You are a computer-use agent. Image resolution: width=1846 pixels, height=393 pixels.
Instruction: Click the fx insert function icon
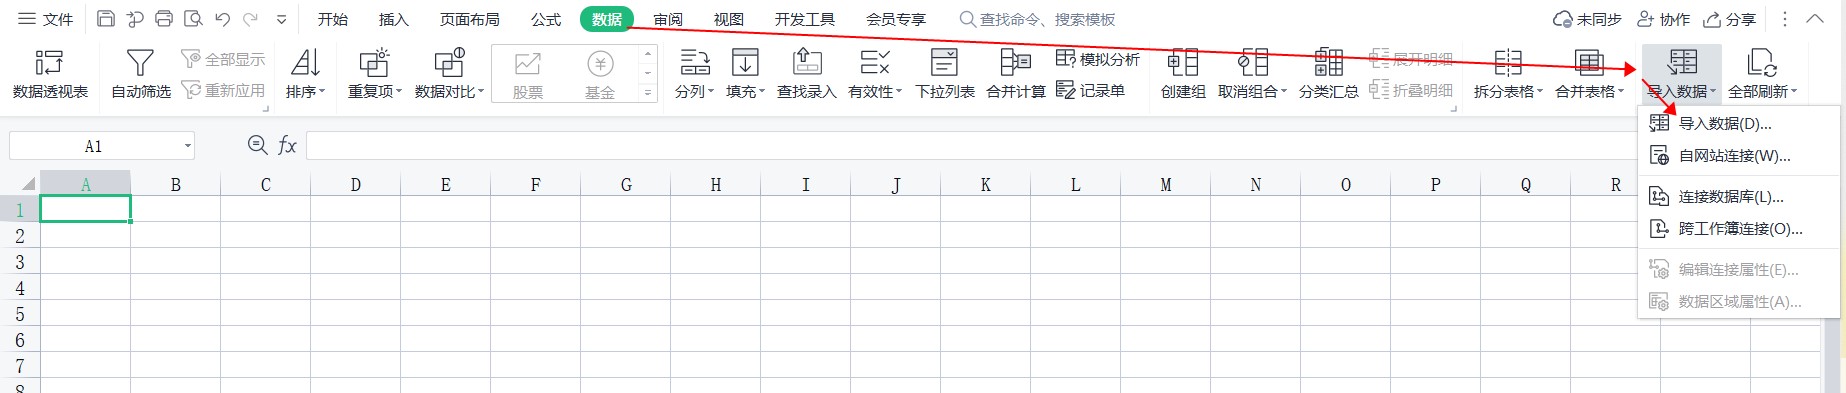click(287, 146)
